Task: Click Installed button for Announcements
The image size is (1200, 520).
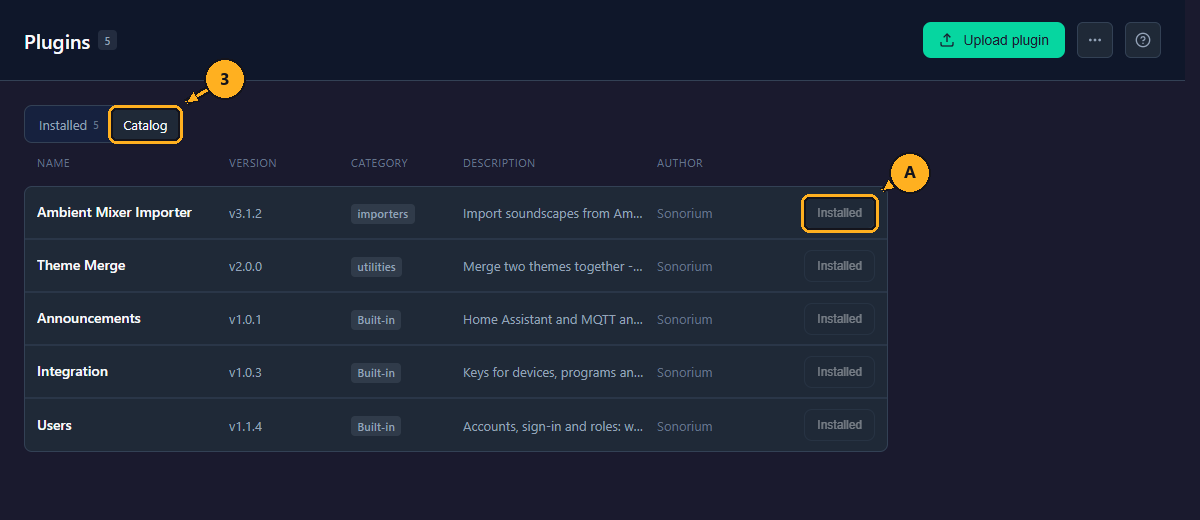Action: (x=839, y=319)
